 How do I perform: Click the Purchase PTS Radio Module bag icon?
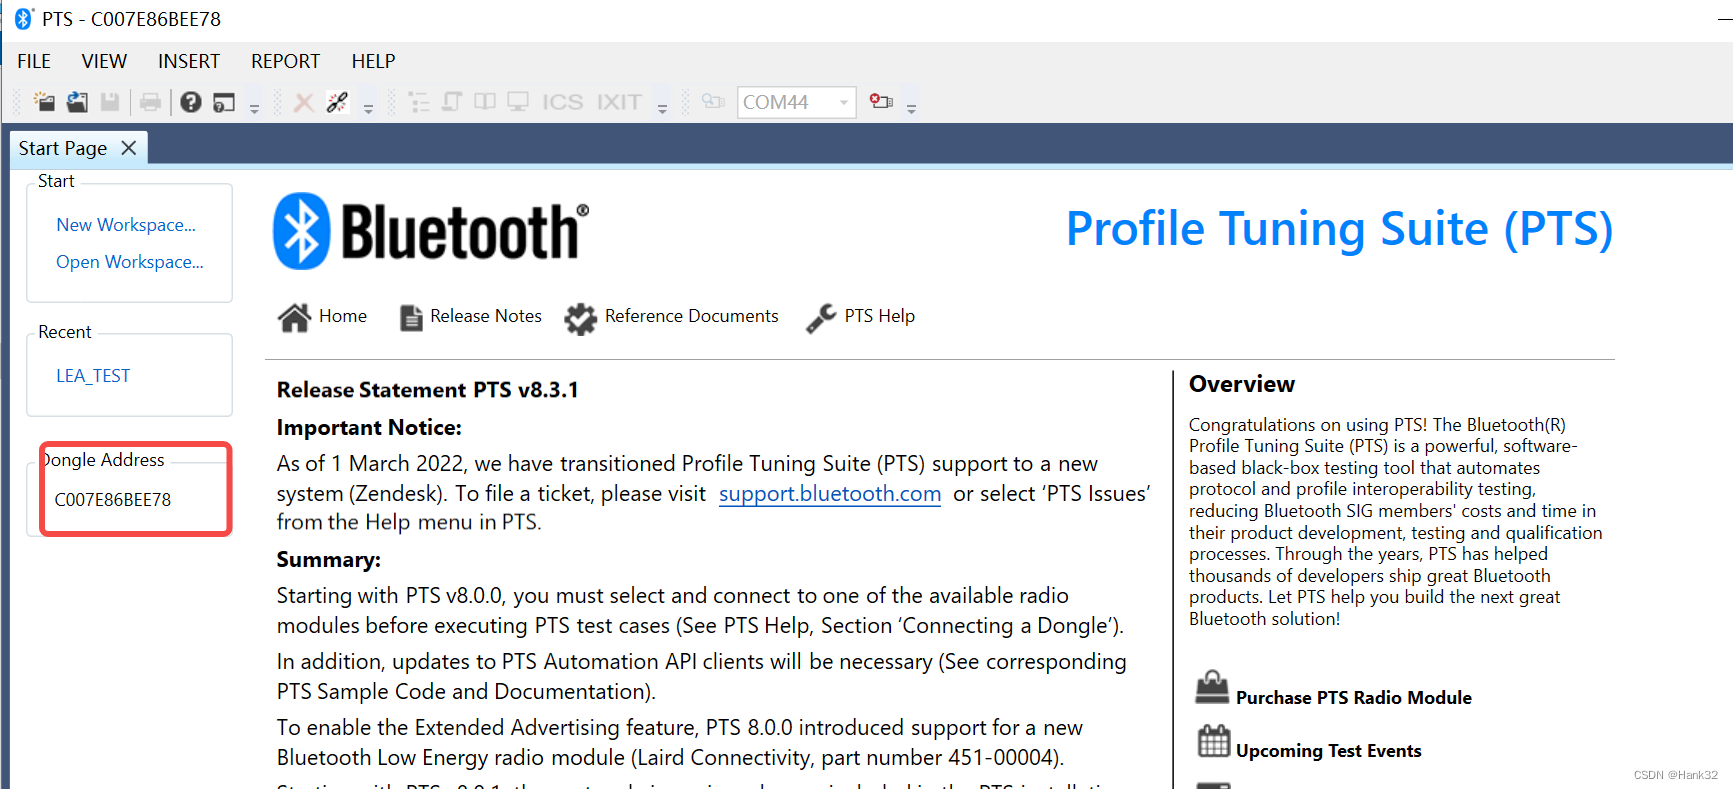tap(1212, 687)
